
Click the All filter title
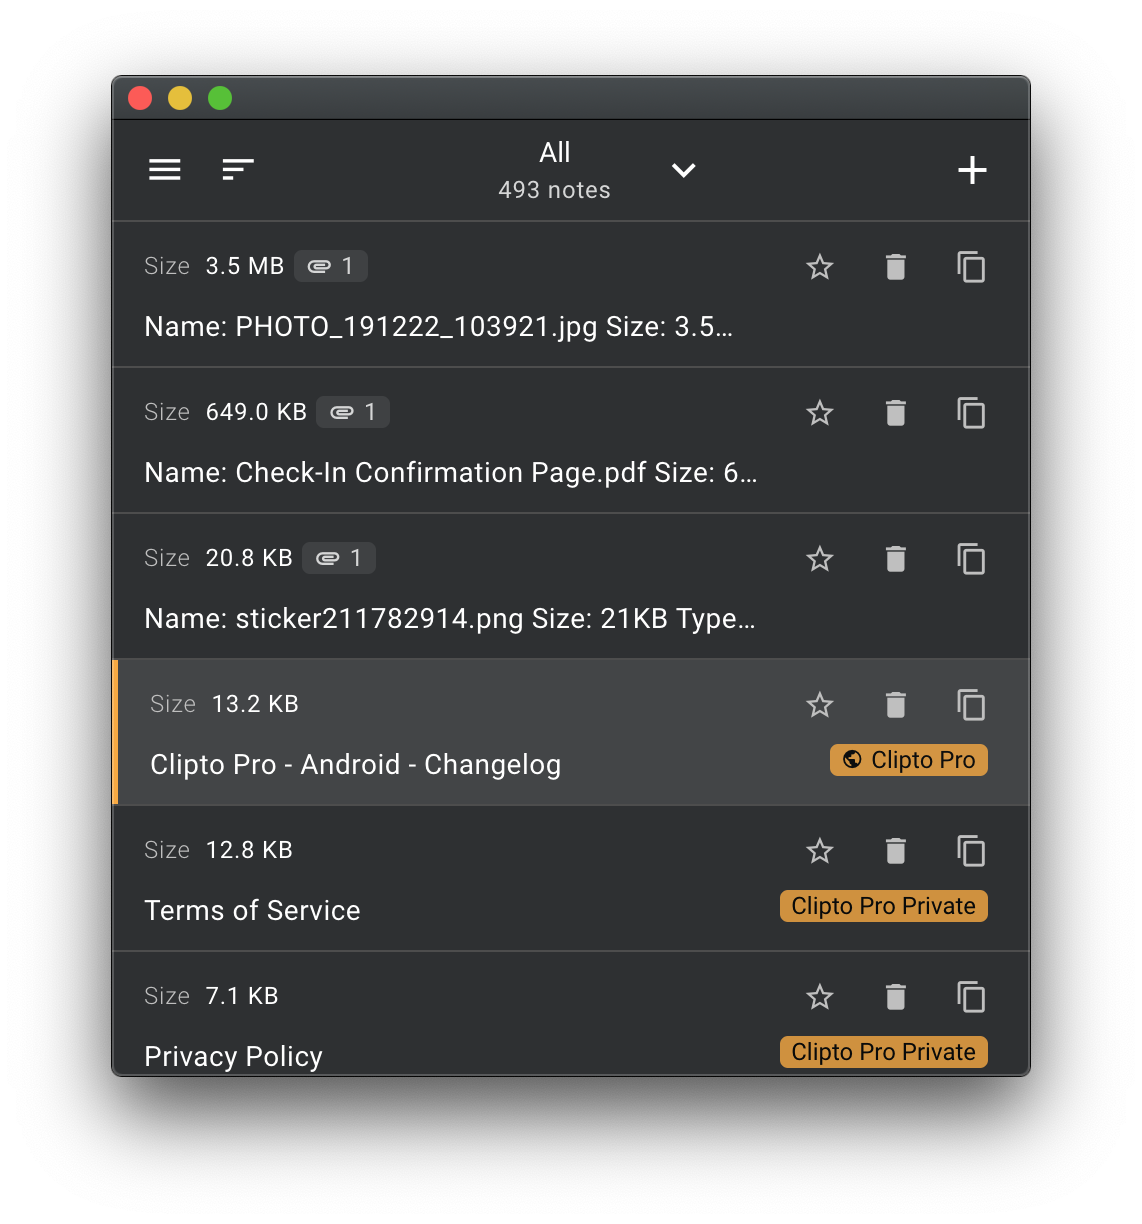tap(555, 152)
